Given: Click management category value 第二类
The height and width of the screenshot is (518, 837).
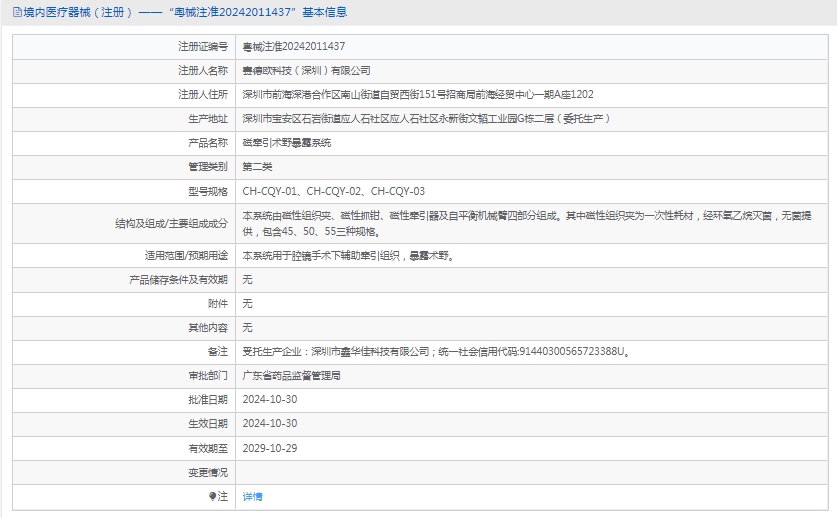Looking at the screenshot, I should pyautogui.click(x=257, y=167).
